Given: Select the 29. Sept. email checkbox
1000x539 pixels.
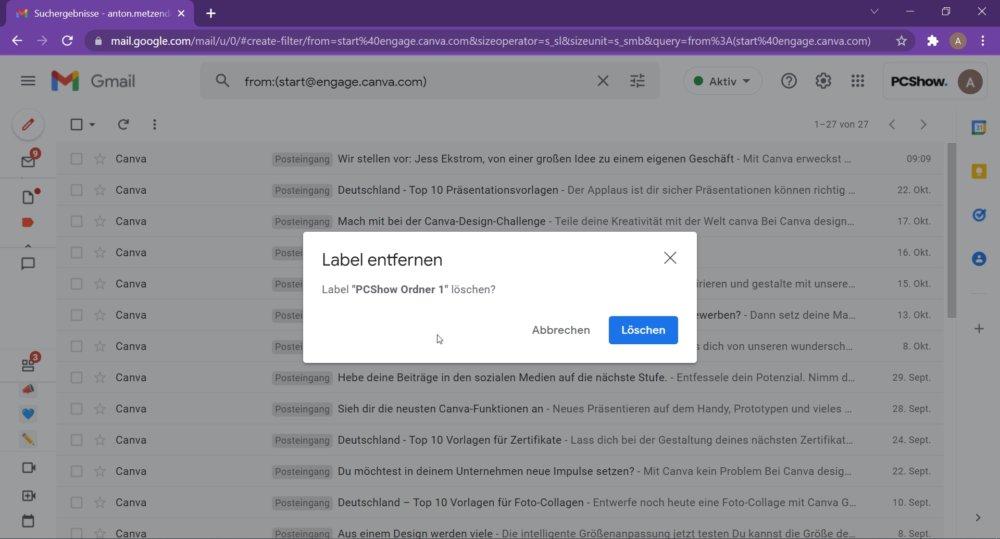Looking at the screenshot, I should [77, 378].
